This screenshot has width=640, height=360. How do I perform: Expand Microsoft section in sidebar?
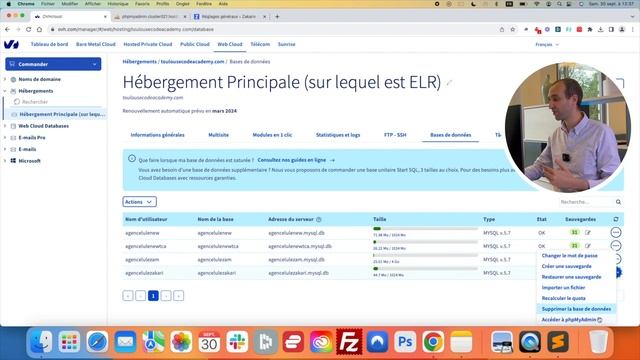pyautogui.click(x=5, y=161)
